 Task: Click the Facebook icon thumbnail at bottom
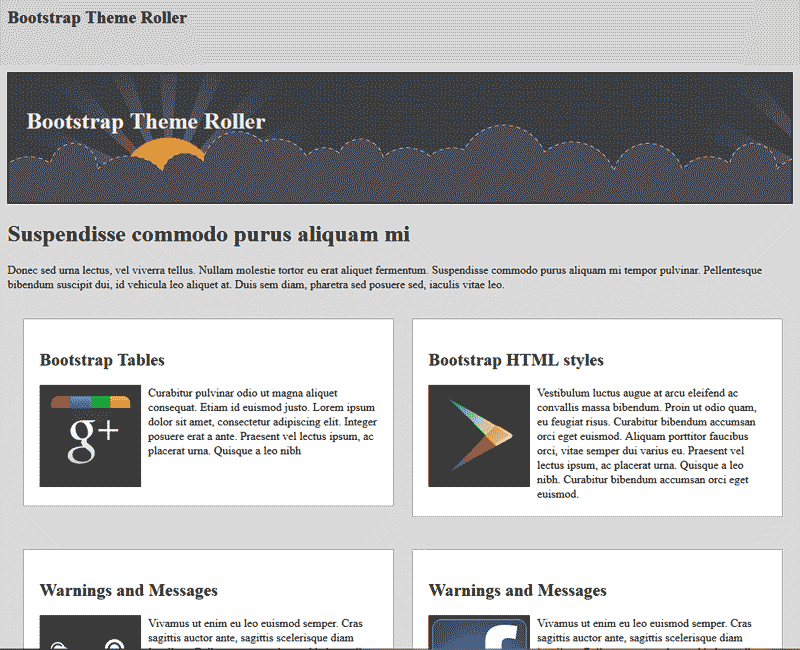pyautogui.click(x=479, y=632)
